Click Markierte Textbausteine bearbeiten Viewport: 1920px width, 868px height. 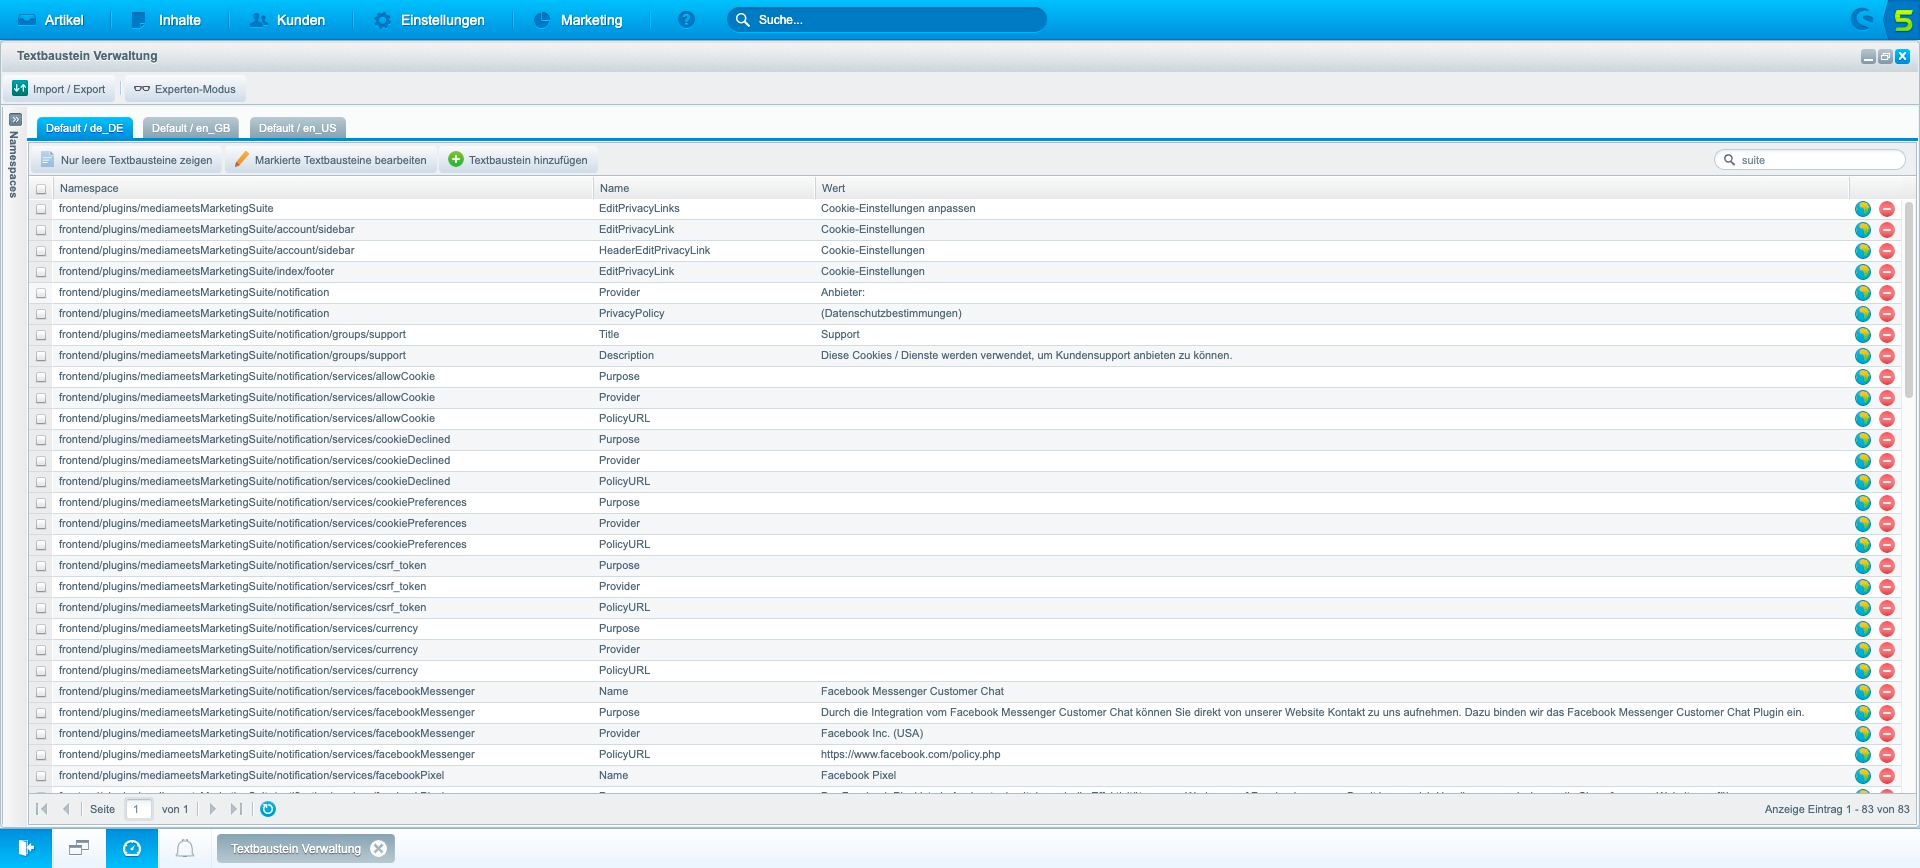[331, 160]
